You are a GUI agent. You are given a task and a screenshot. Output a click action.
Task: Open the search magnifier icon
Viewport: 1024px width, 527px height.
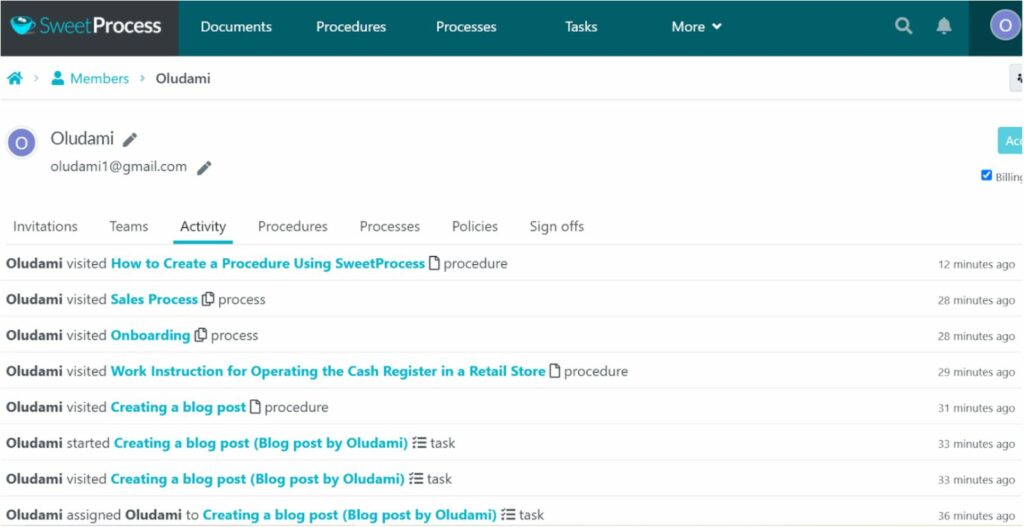tap(903, 26)
